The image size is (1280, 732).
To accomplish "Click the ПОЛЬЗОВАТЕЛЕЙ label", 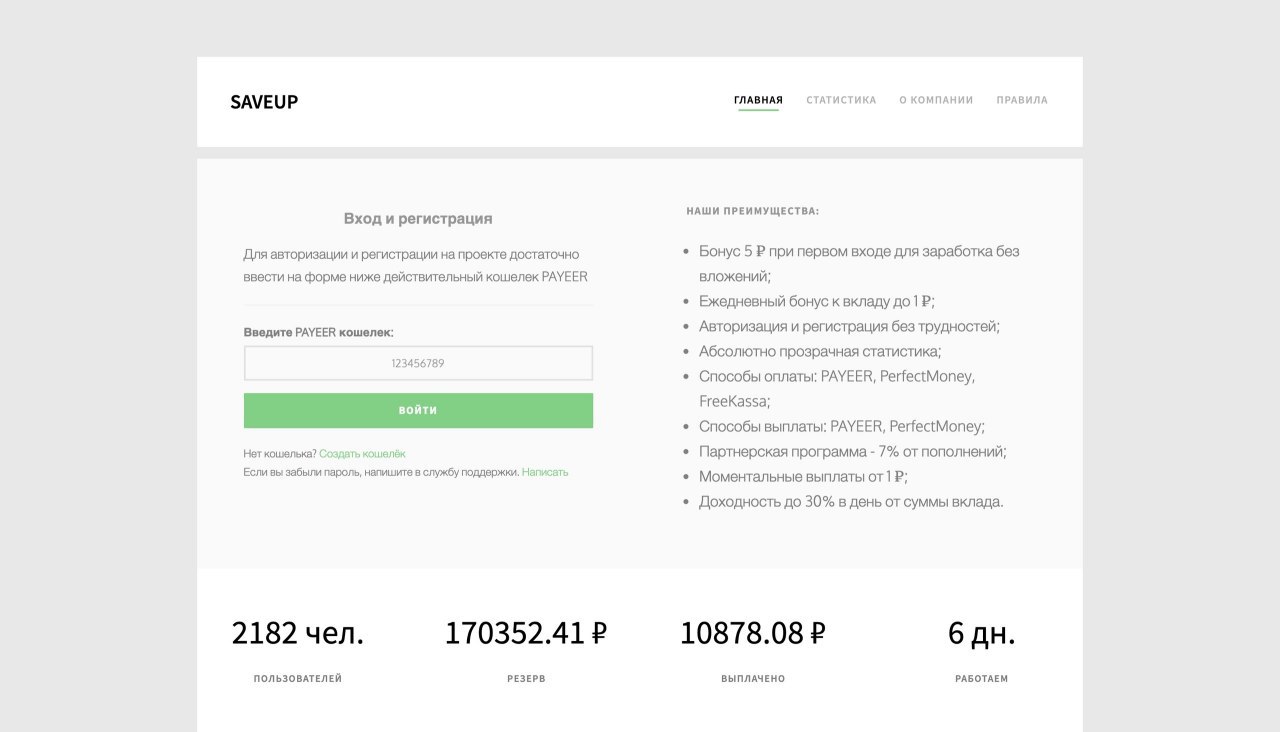I will (x=297, y=679).
